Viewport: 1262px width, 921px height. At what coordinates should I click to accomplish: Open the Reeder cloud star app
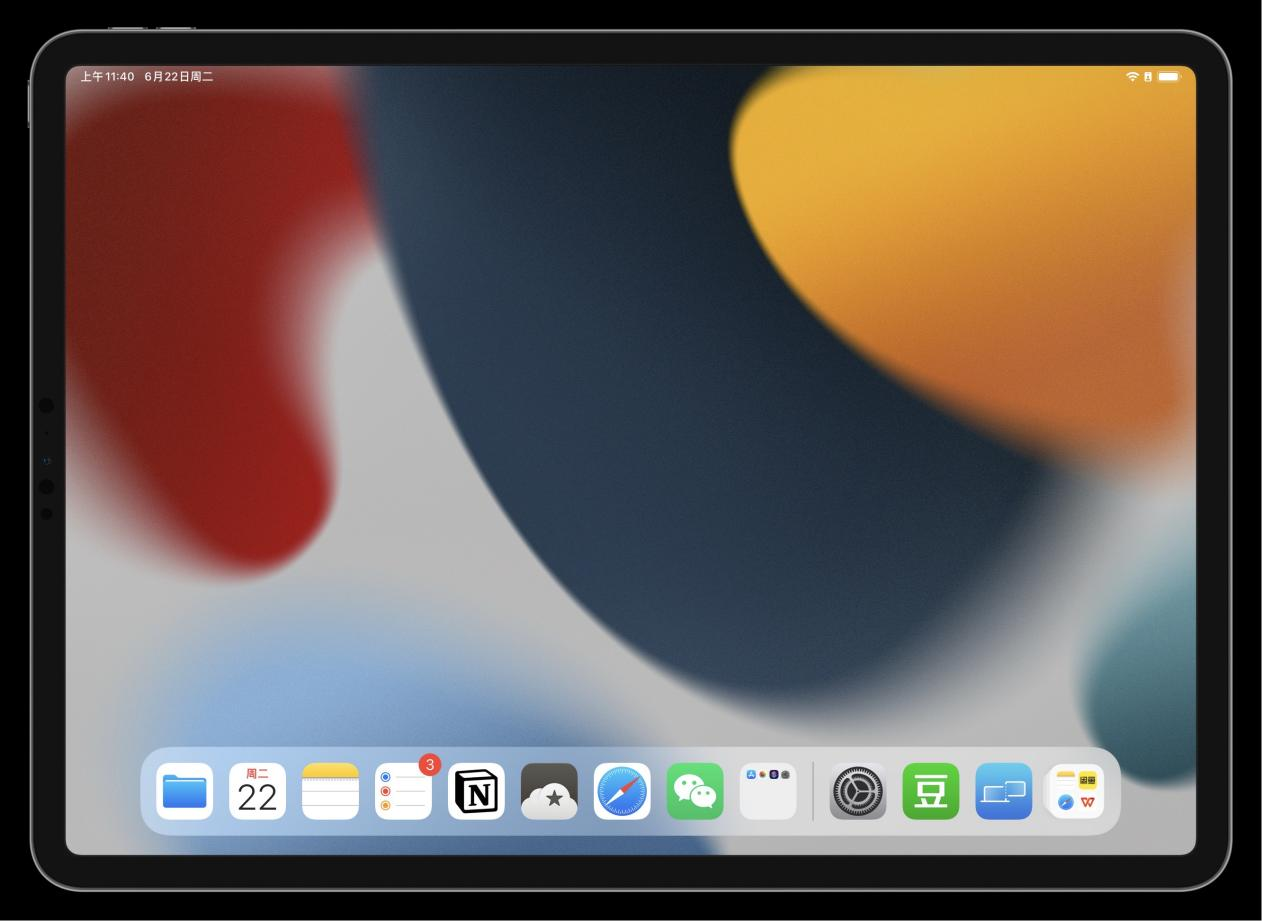[549, 791]
